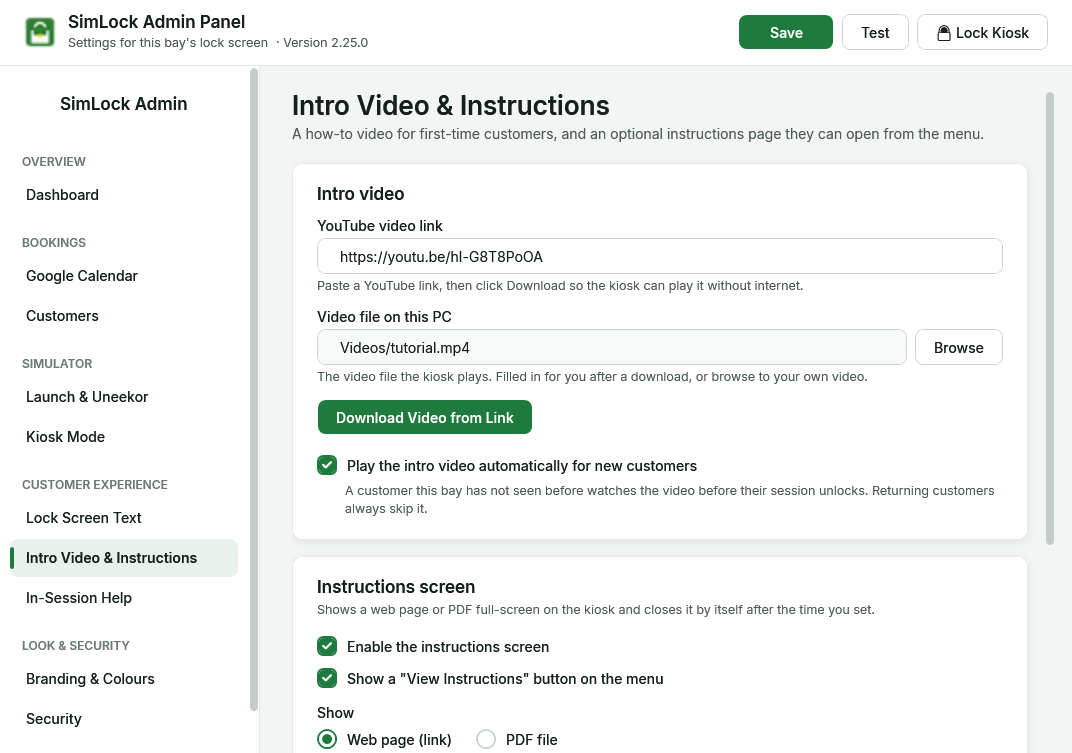Click the "LOOK & SECURITY" section label
The height and width of the screenshot is (753, 1072).
(76, 646)
